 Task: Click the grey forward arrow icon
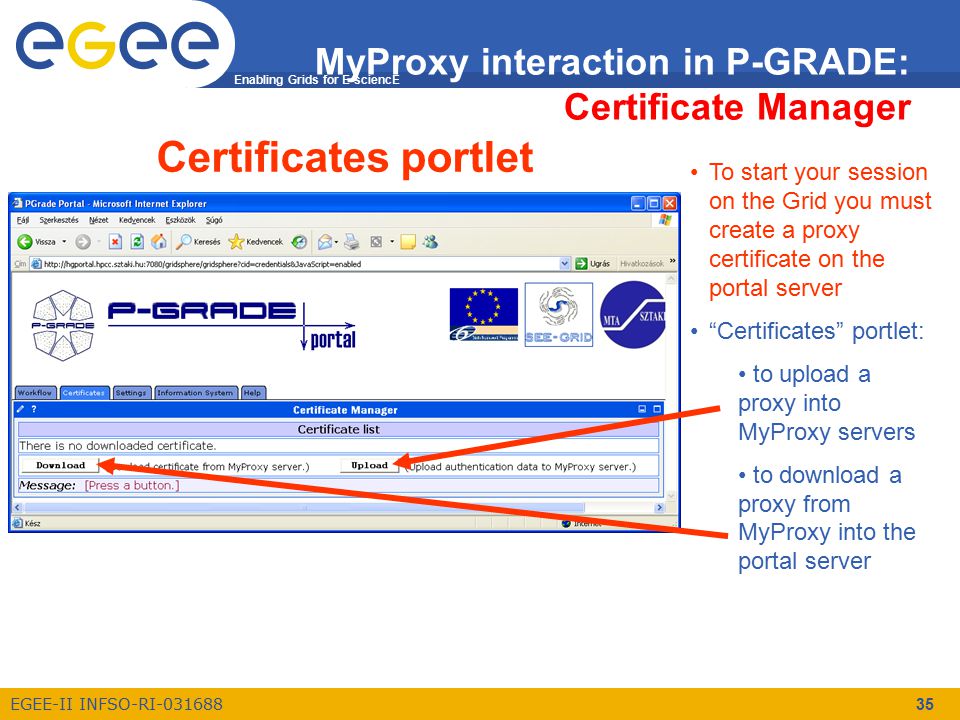(83, 242)
